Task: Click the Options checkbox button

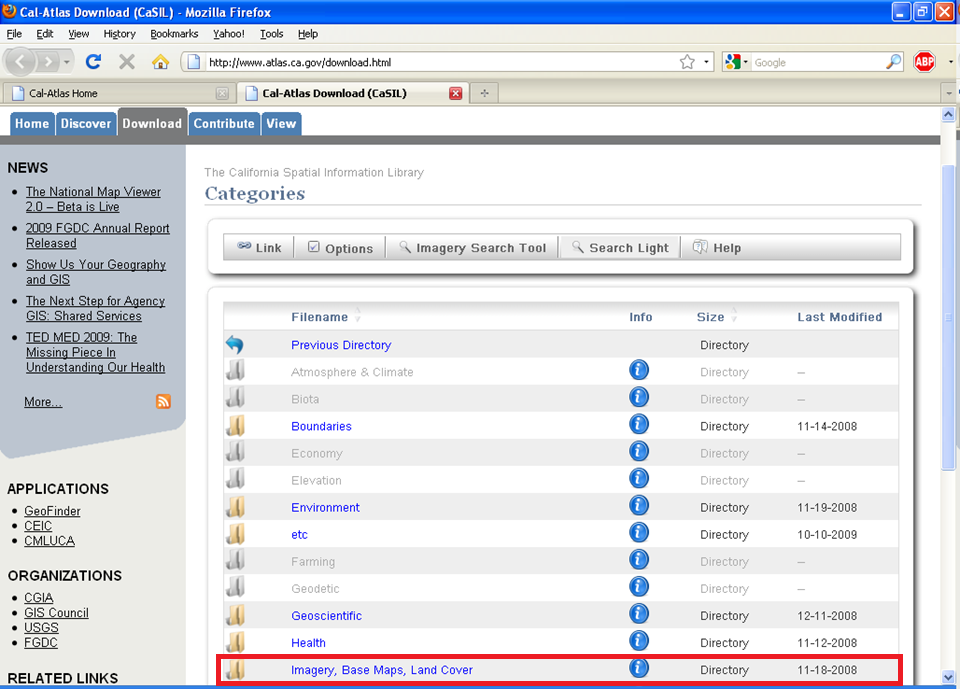Action: [x=340, y=248]
